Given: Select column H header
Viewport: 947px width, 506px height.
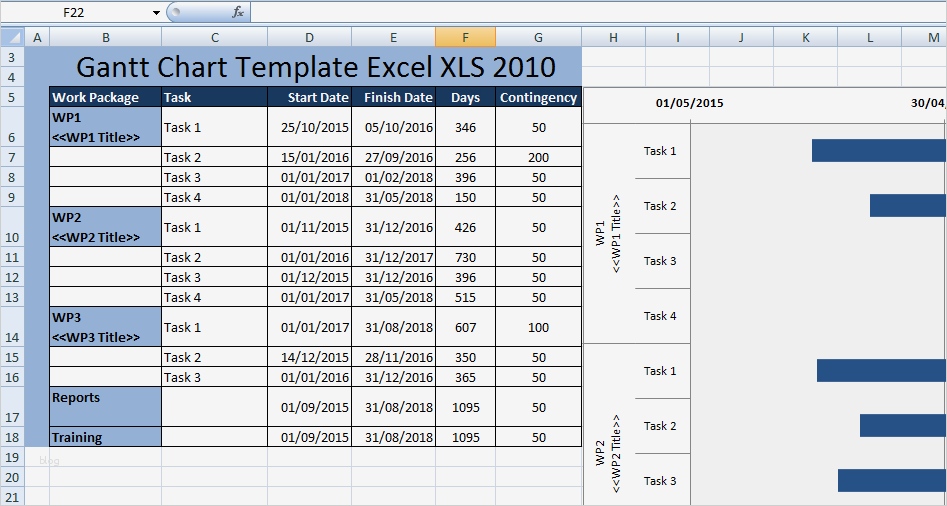Looking at the screenshot, I should [x=613, y=37].
